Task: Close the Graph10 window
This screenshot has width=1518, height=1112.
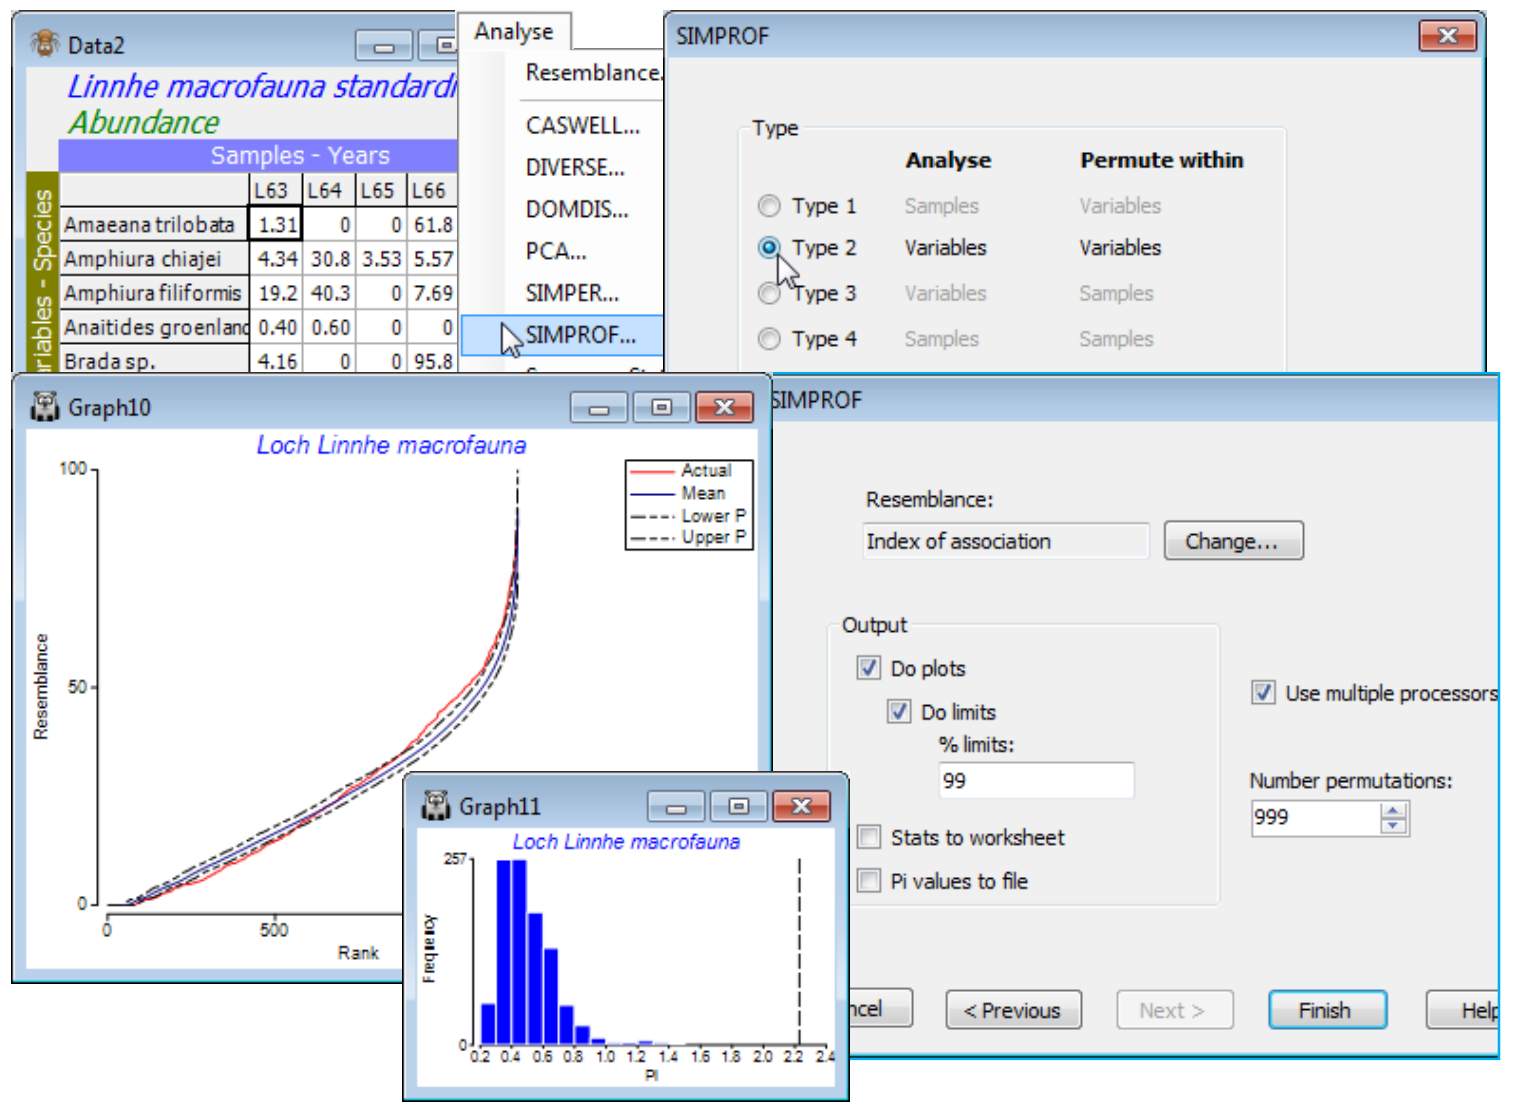Action: coord(724,408)
